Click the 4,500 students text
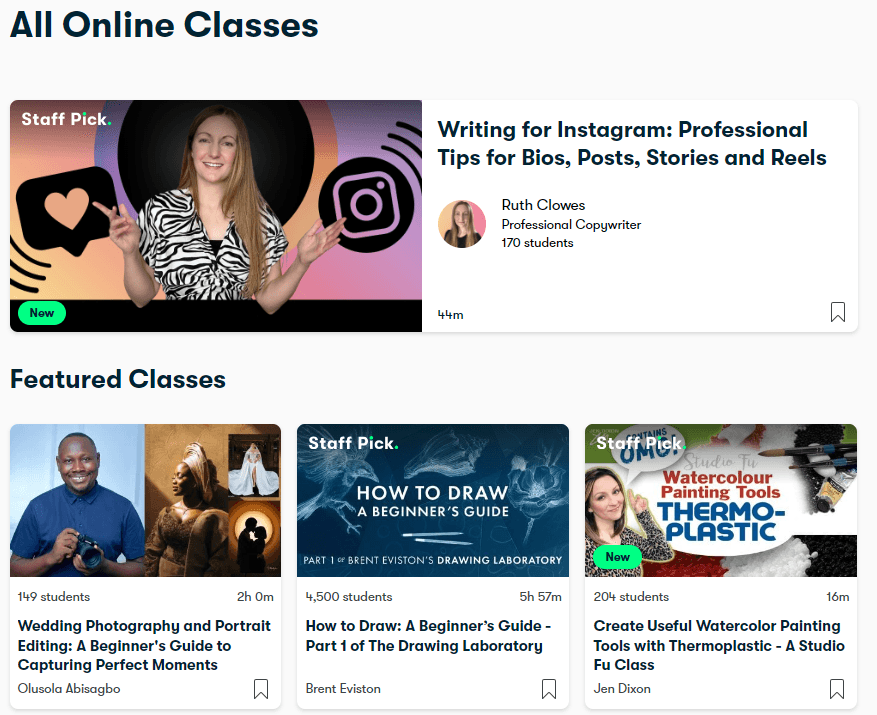 click(x=349, y=597)
